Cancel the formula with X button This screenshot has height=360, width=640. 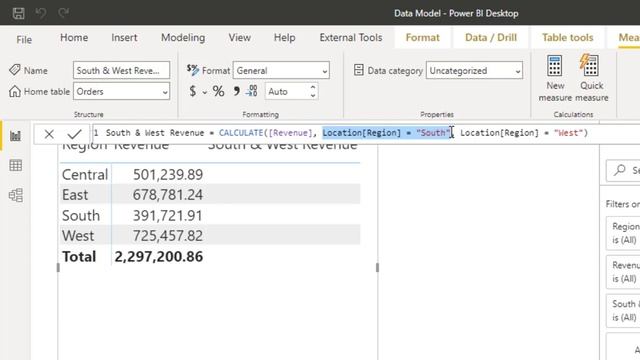49,133
